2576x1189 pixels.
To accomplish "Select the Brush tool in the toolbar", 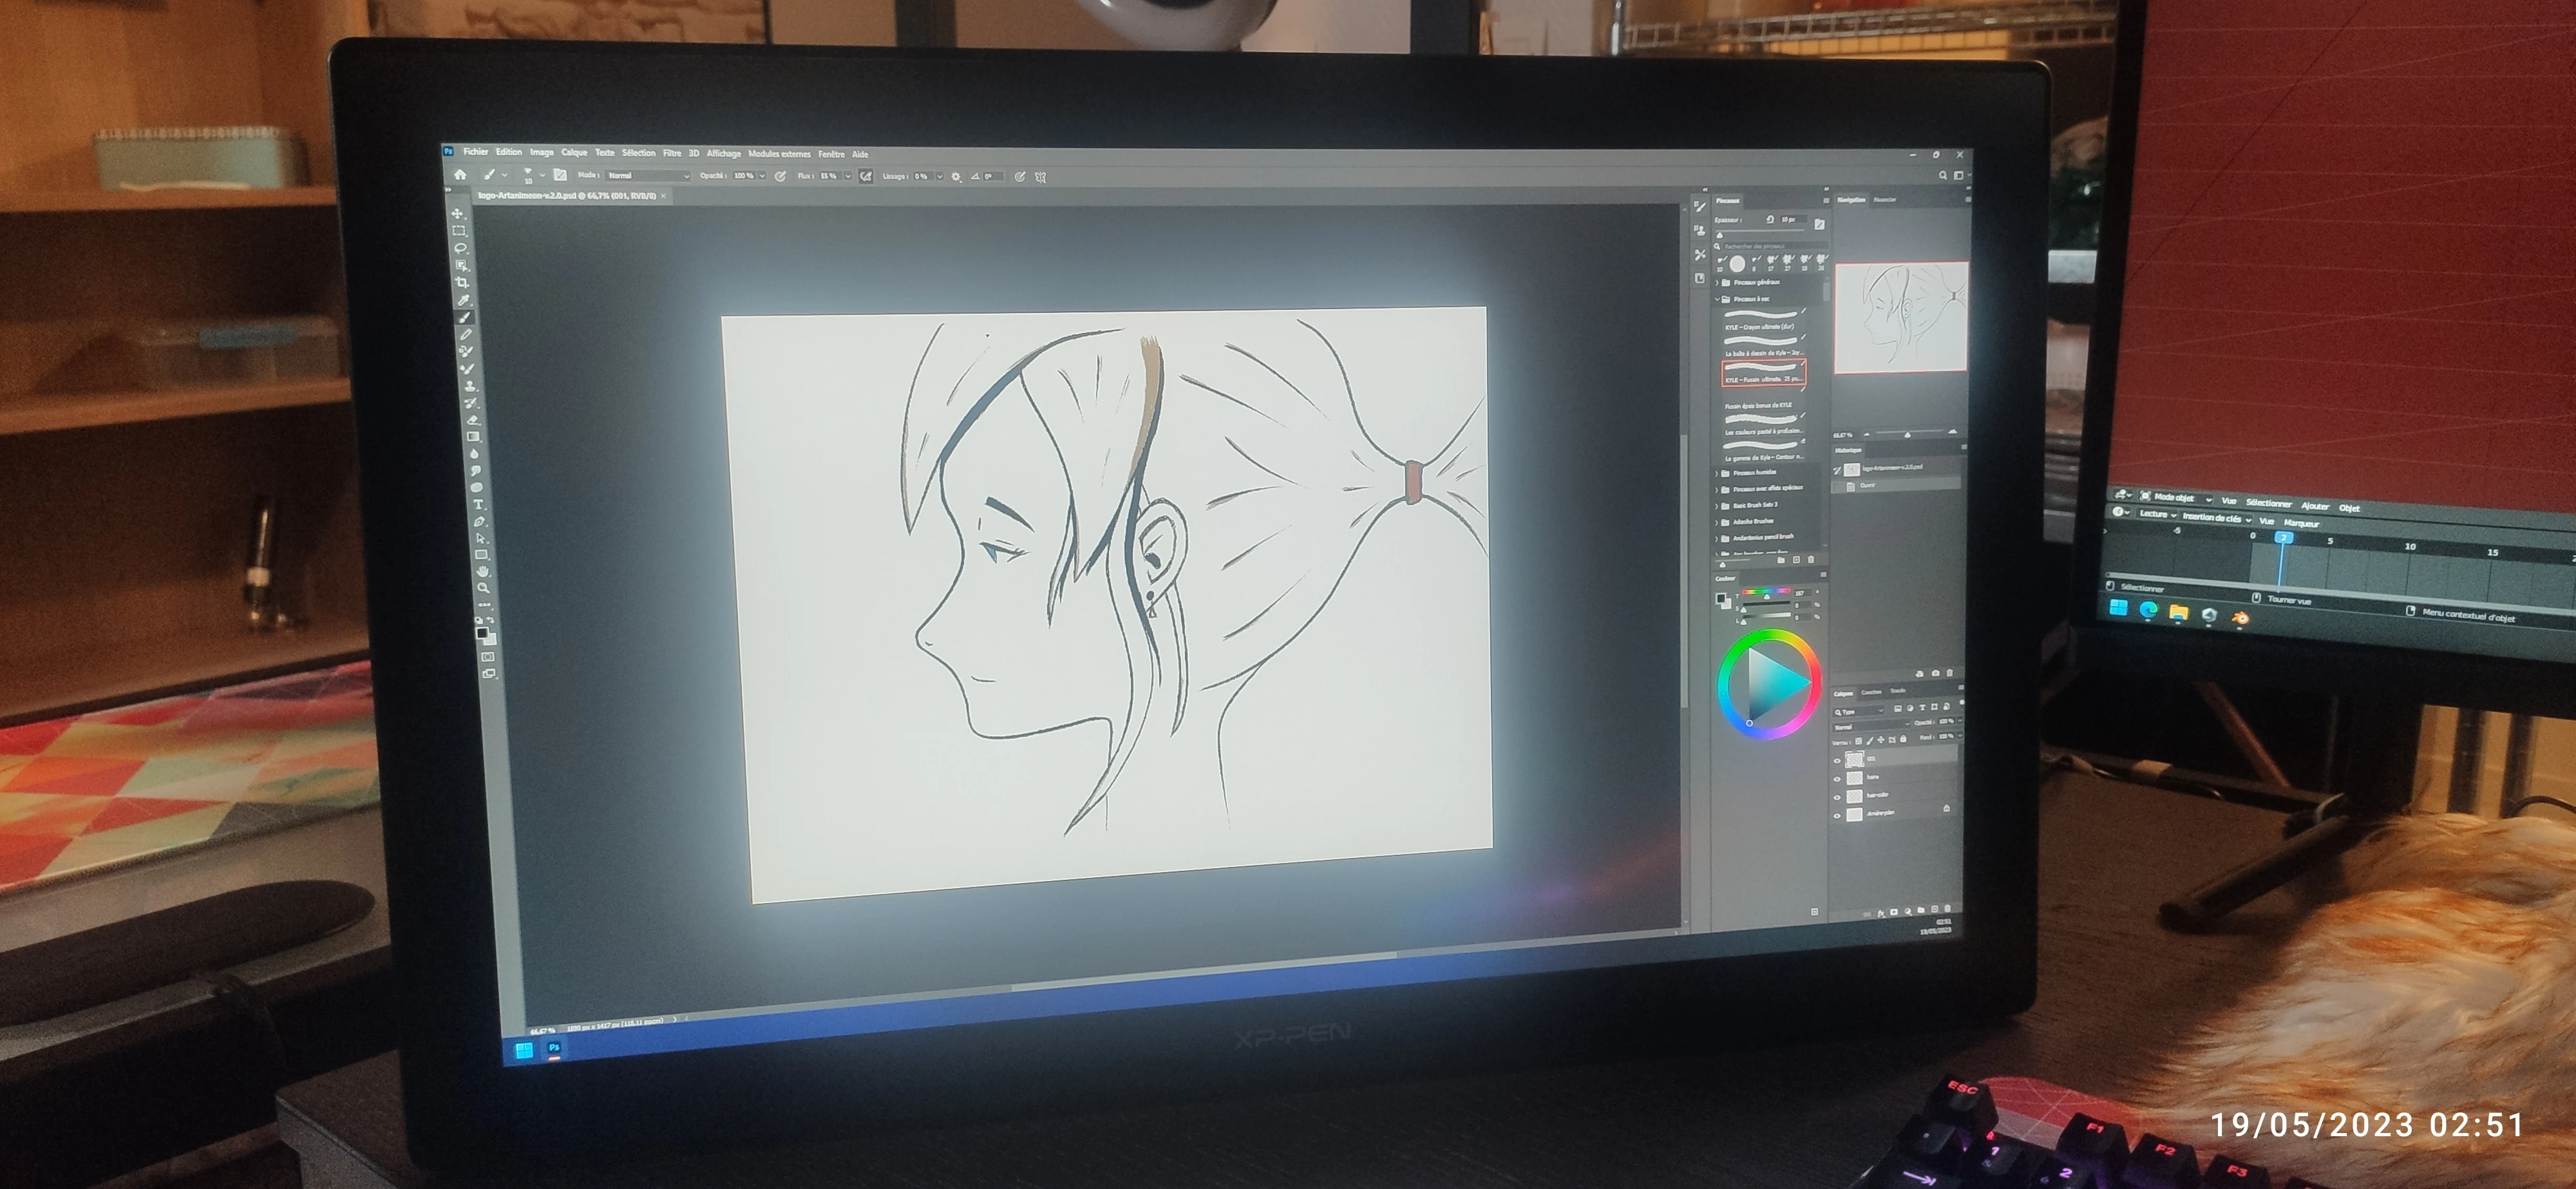I will [x=465, y=317].
